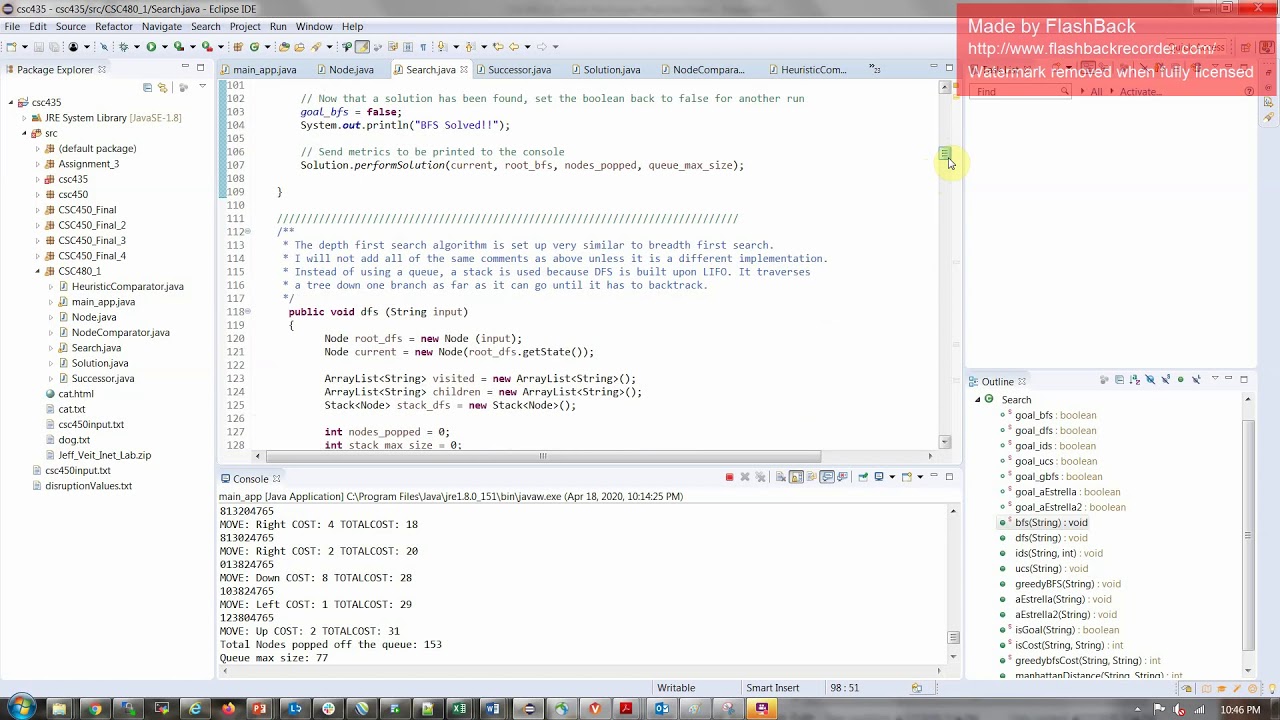Select isGoal(String) in Outline

click(x=1066, y=630)
